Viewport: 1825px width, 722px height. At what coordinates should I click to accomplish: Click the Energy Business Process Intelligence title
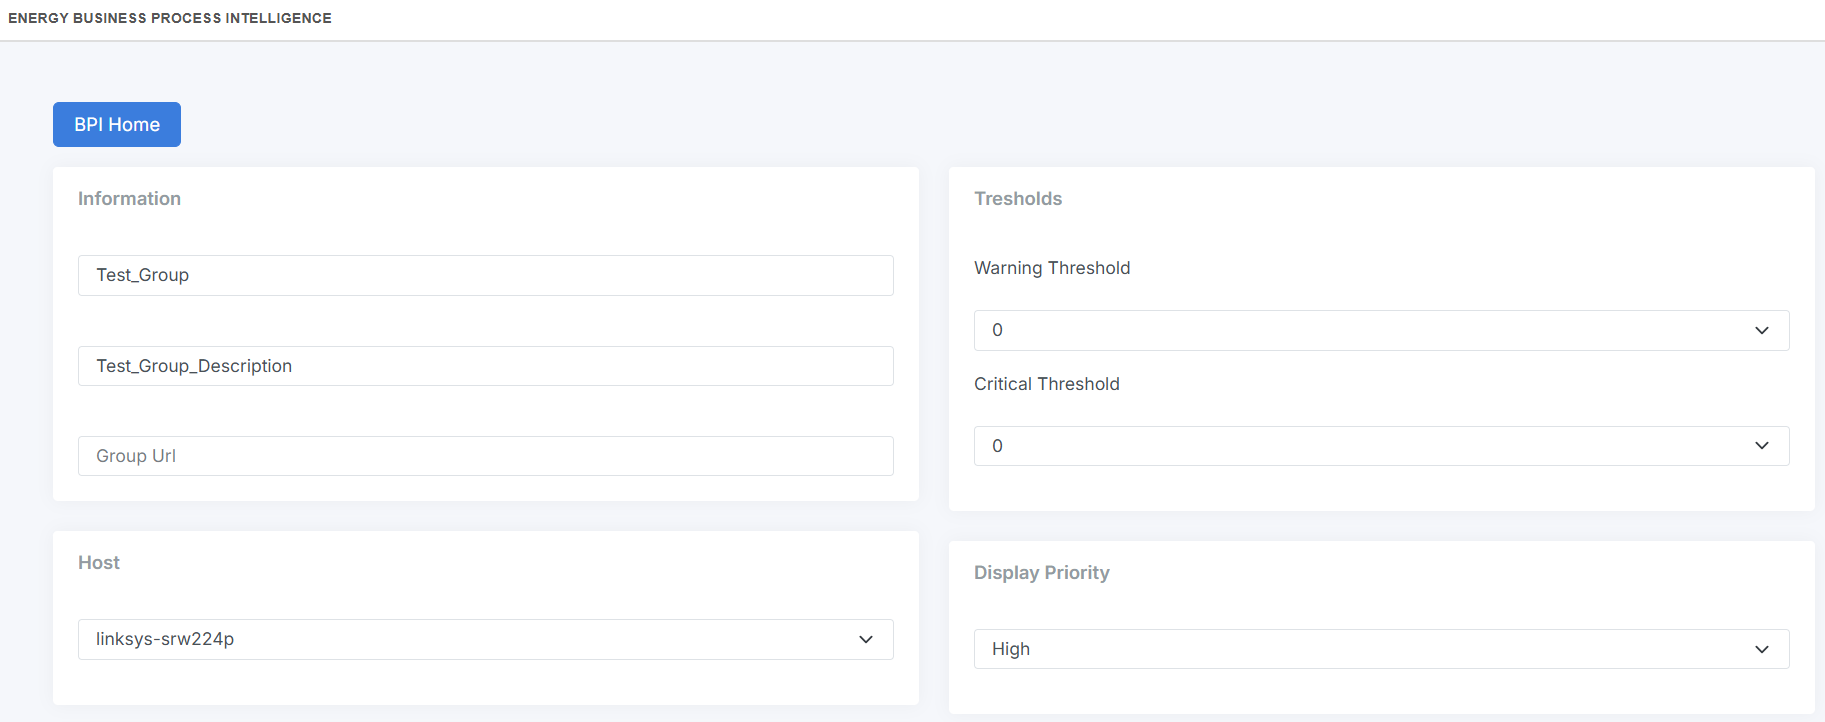(170, 18)
